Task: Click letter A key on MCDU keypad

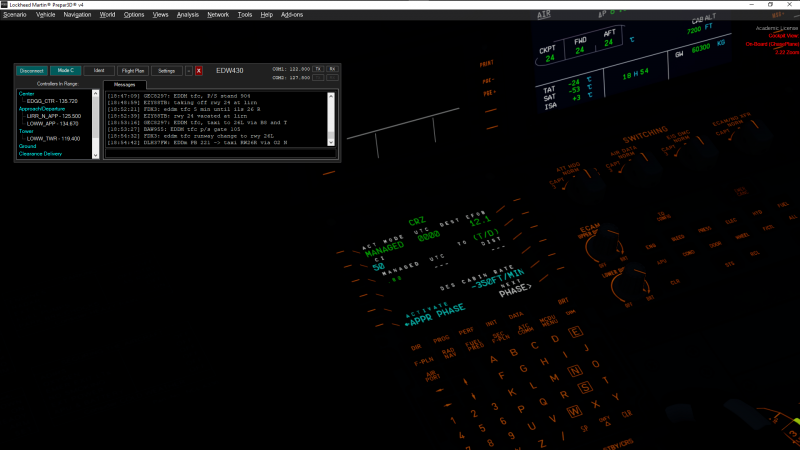Action: [493, 359]
